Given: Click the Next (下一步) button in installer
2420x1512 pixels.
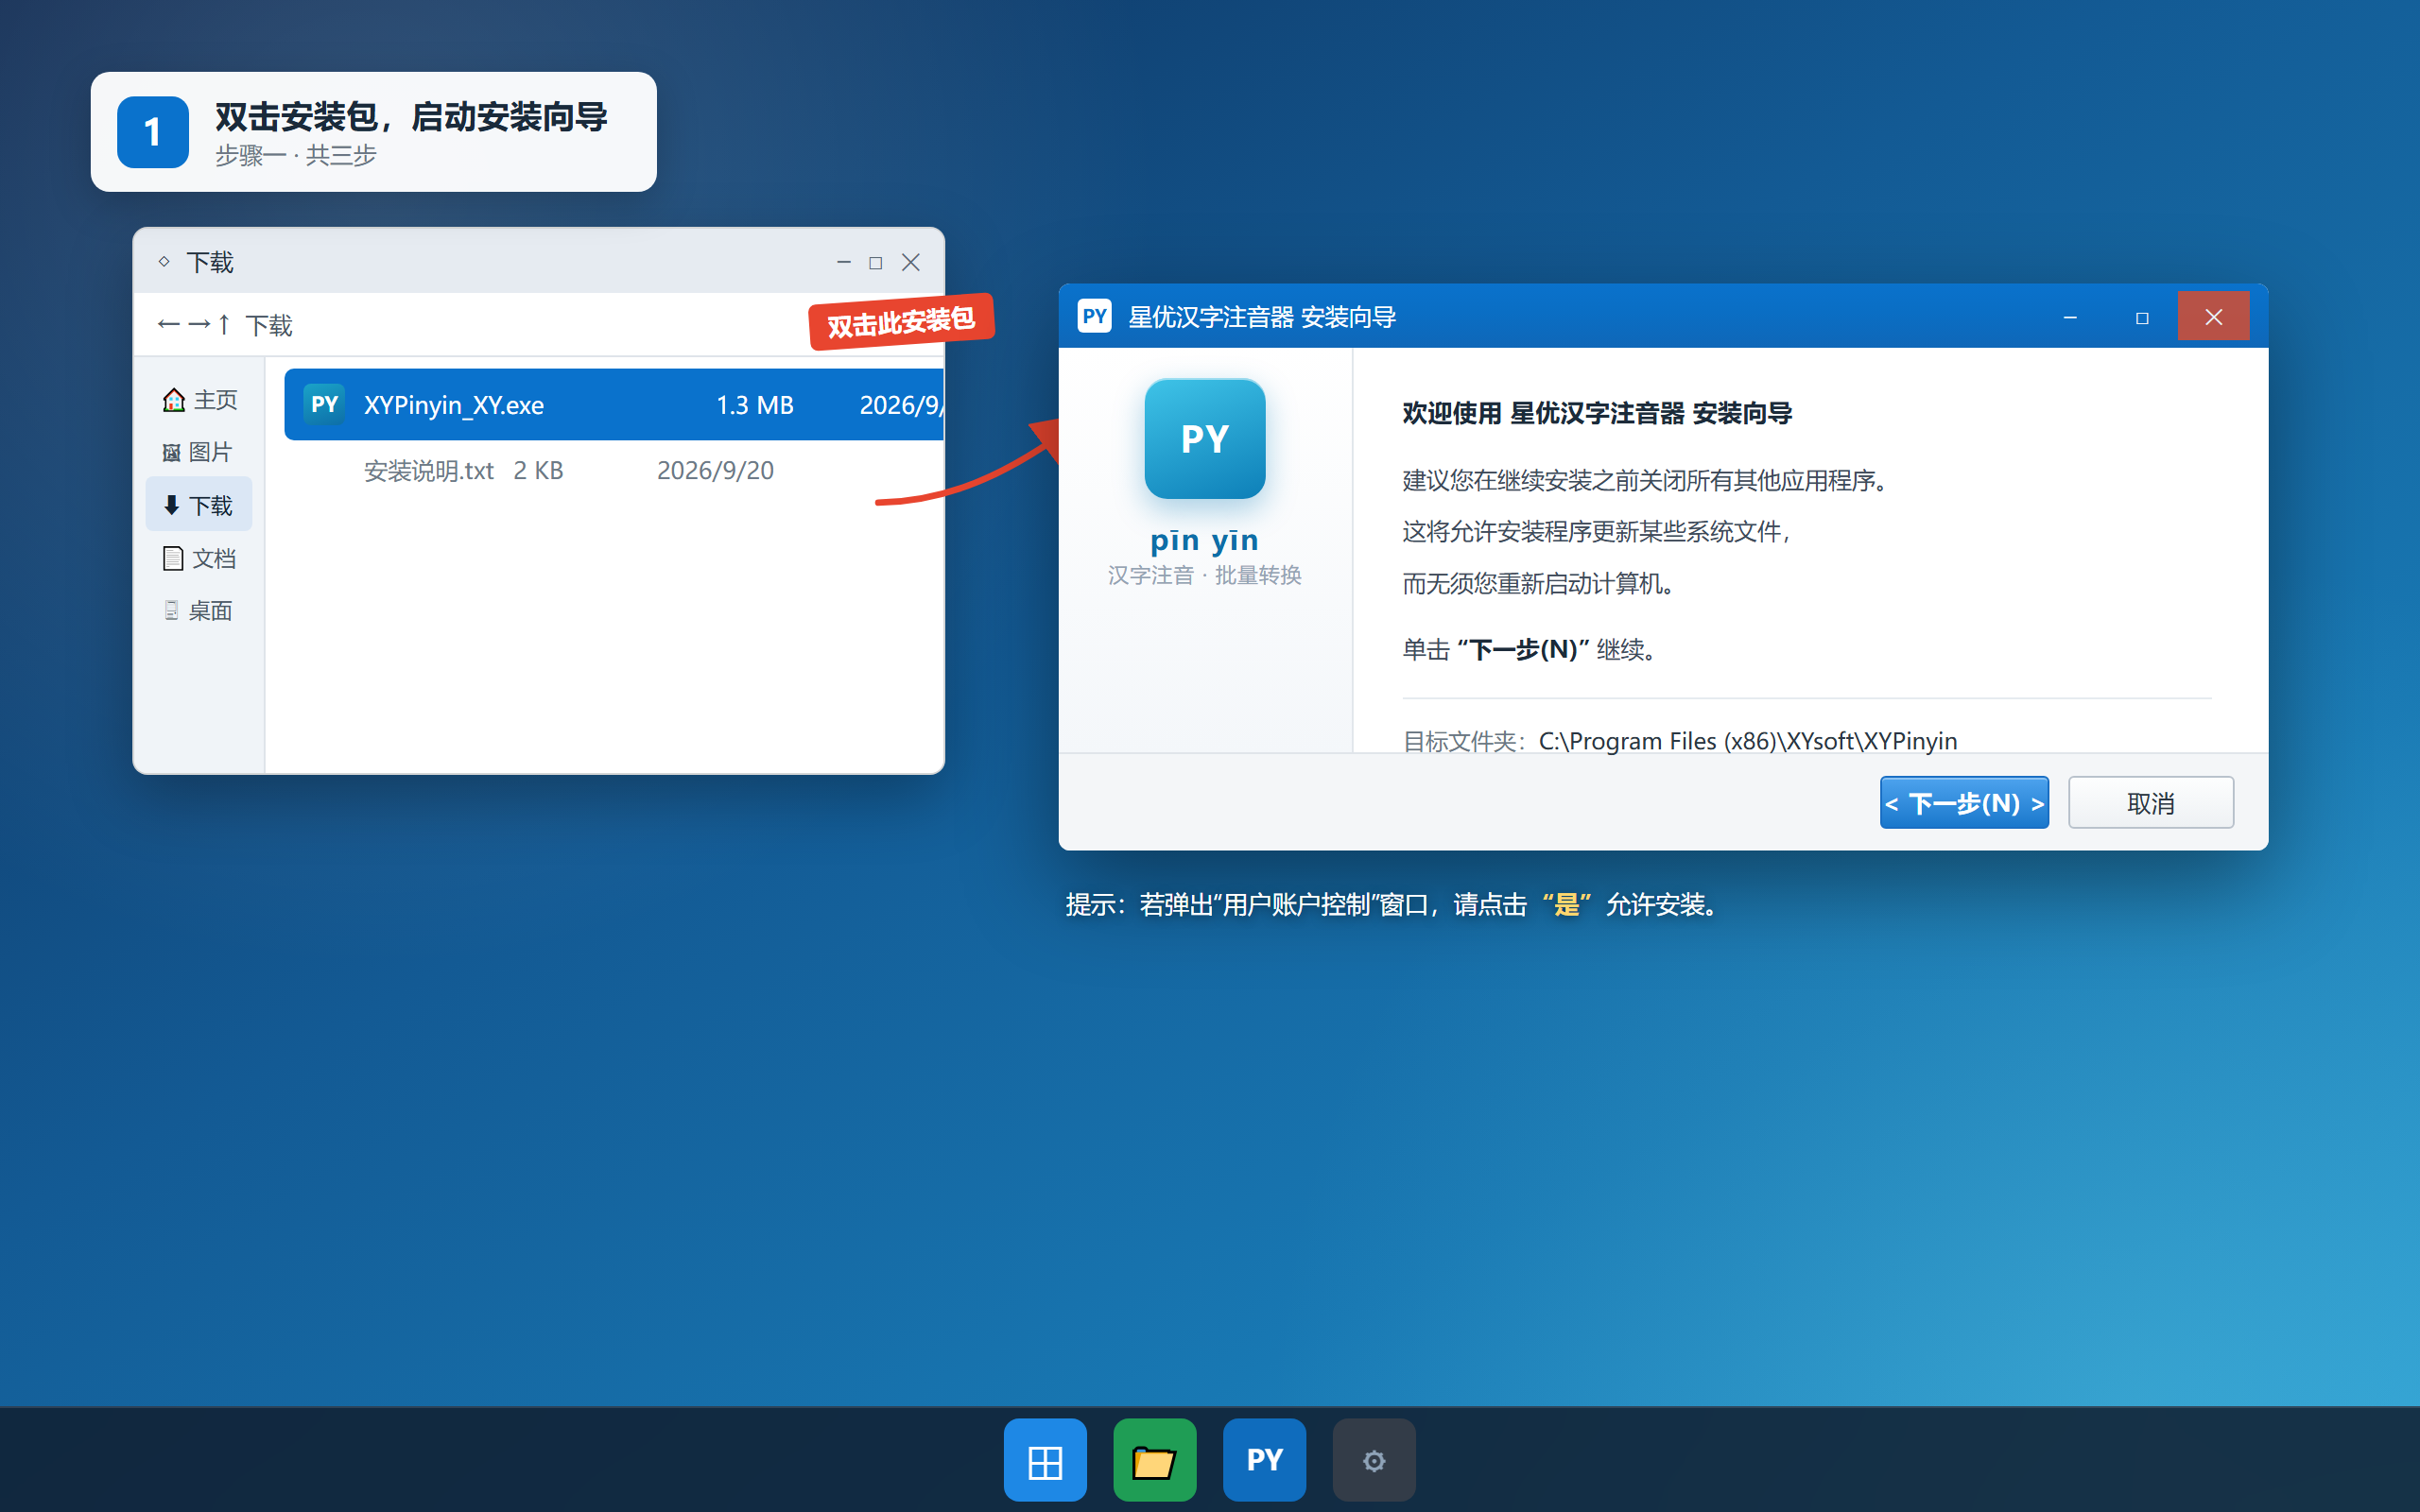Looking at the screenshot, I should (1963, 802).
